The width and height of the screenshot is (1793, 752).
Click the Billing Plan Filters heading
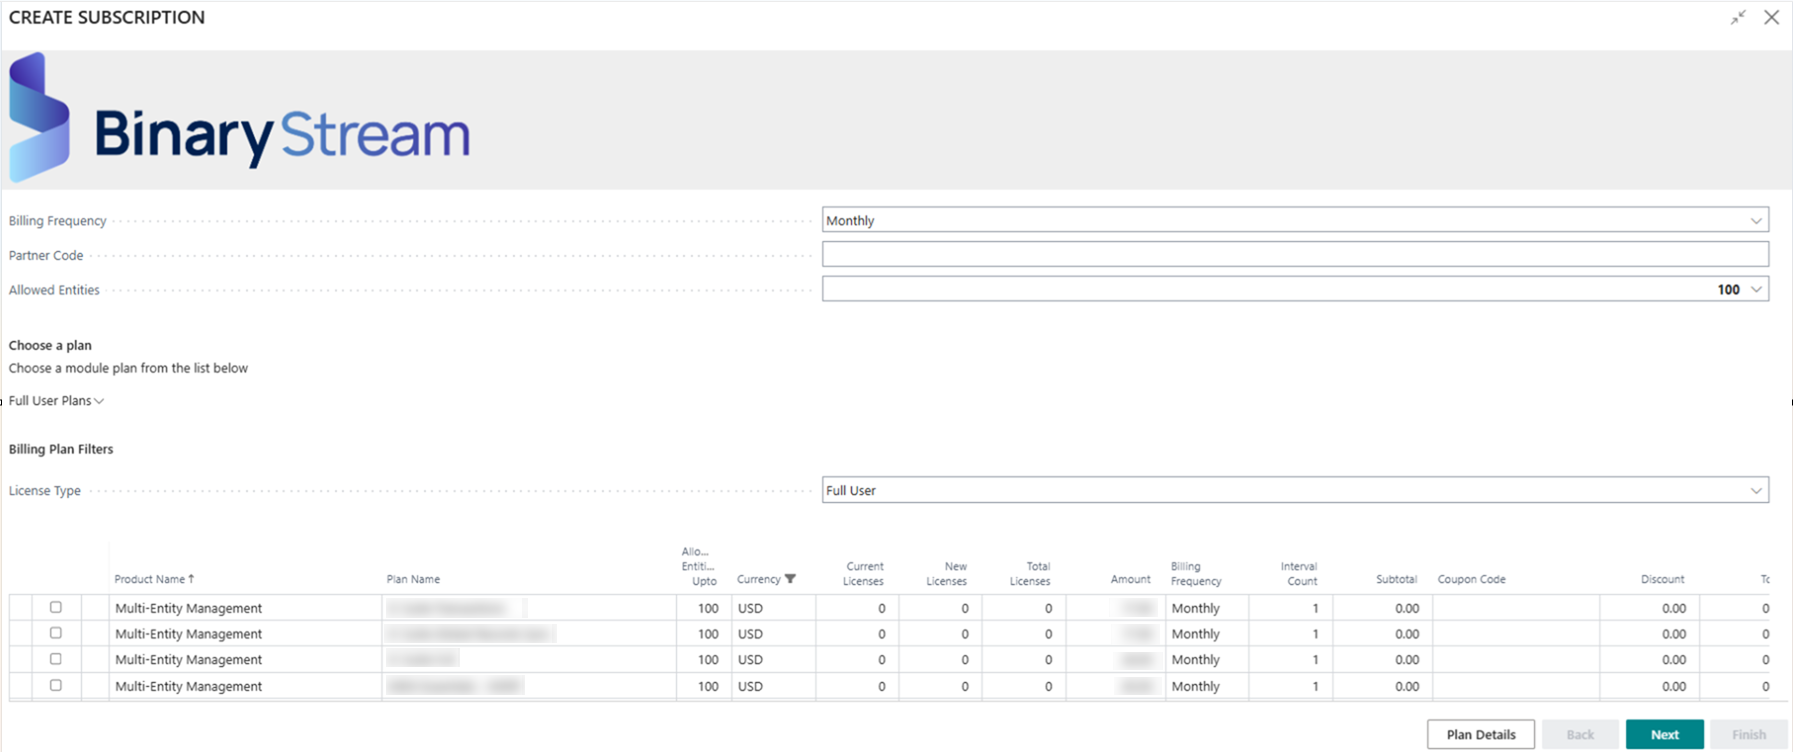tap(61, 449)
